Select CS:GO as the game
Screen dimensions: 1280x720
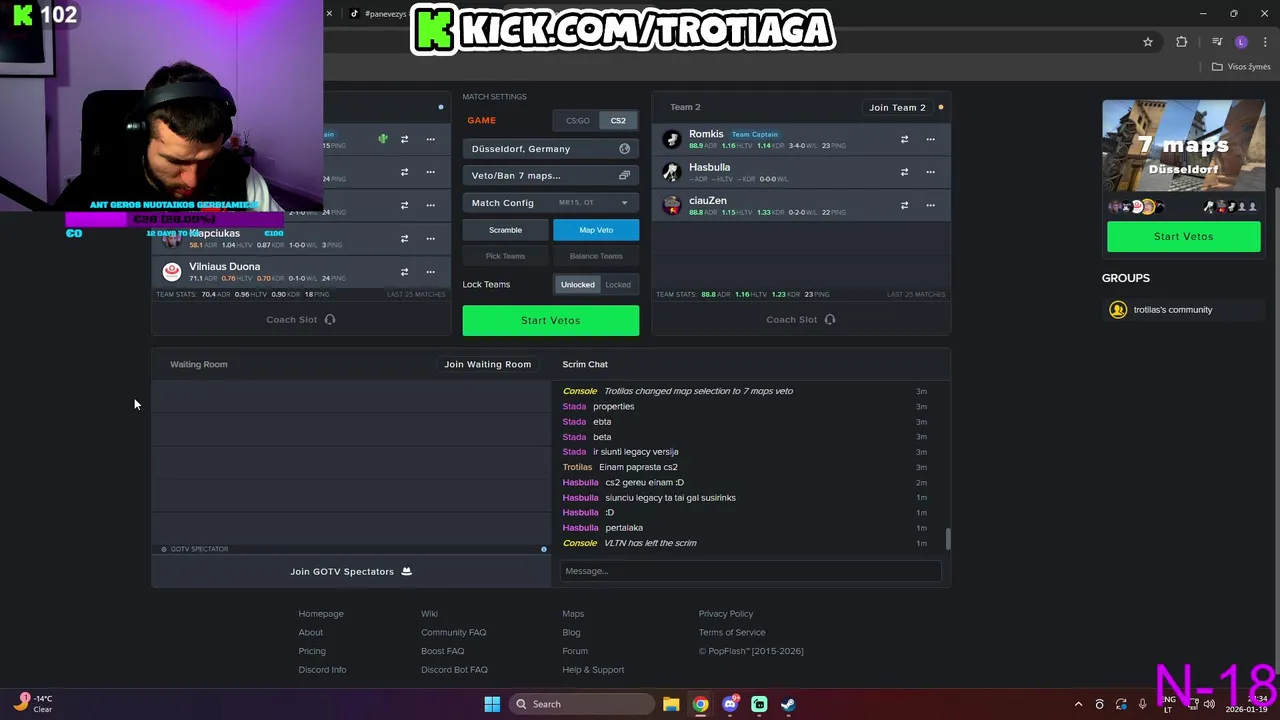[578, 121]
